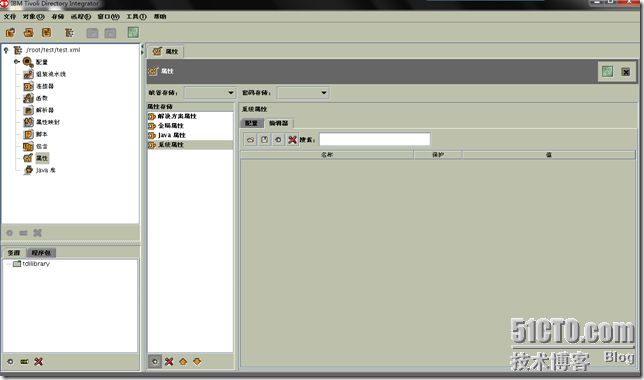The image size is (644, 380).
Task: Open the menu left of 窗口(W)
Action: [81, 16]
